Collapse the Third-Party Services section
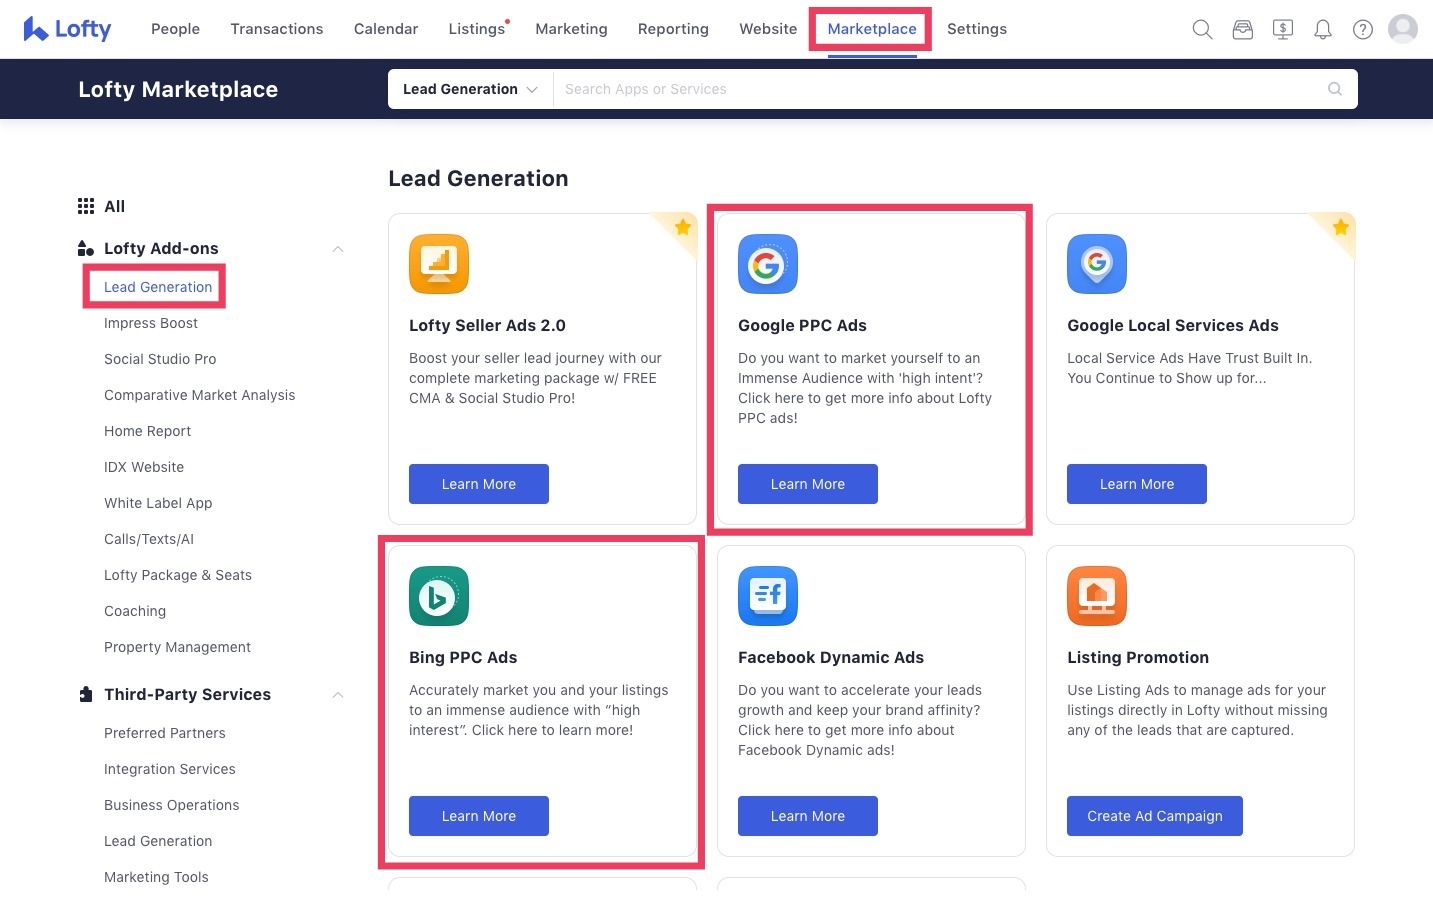The height and width of the screenshot is (906, 1433). pyautogui.click(x=338, y=694)
